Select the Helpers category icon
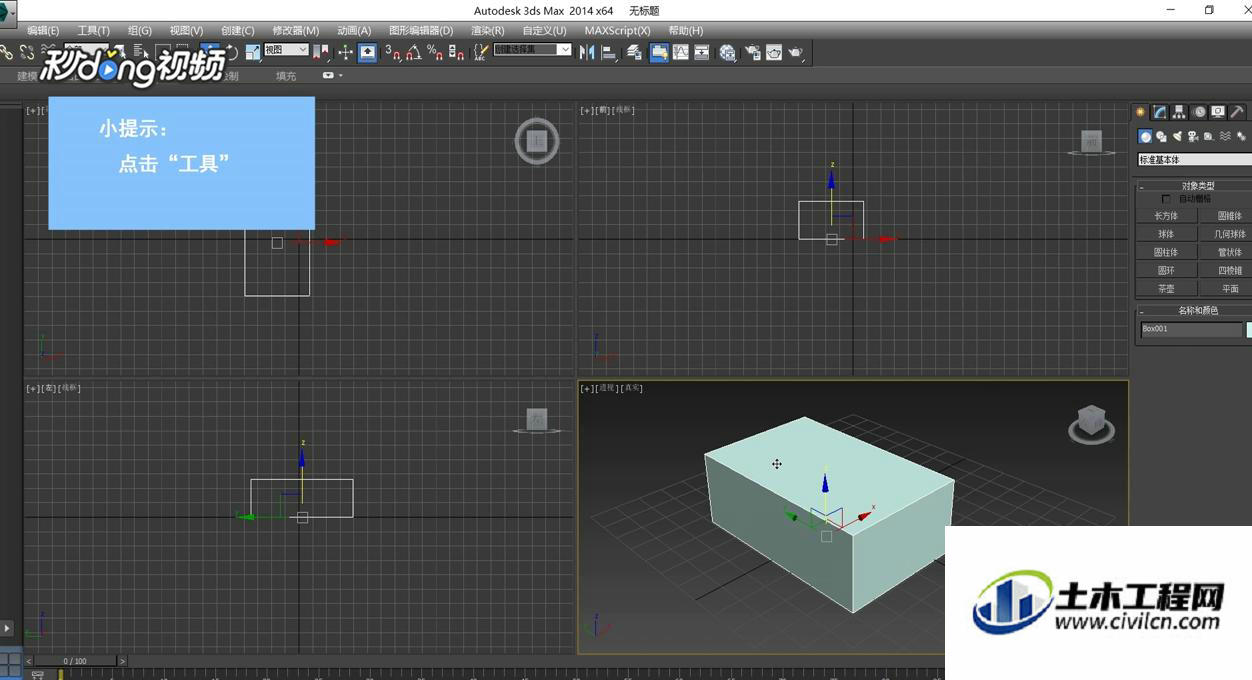The image size is (1252, 680). 1208,136
